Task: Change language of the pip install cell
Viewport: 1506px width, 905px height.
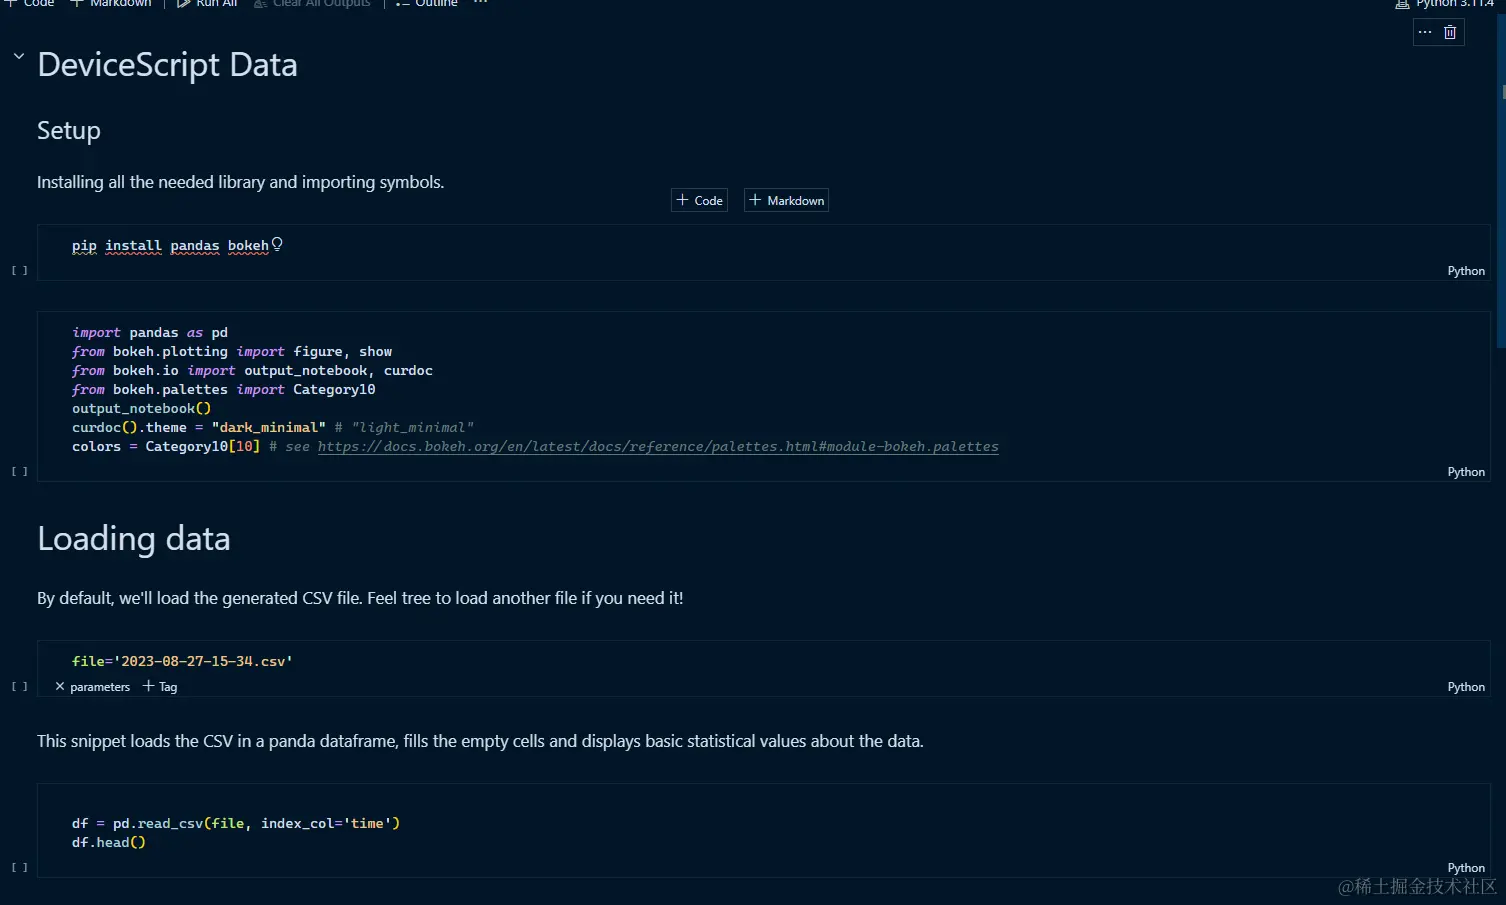Action: coord(1466,271)
